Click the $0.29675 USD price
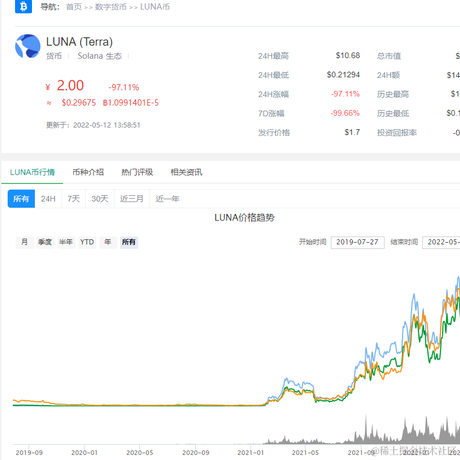The width and height of the screenshot is (460, 460). (79, 103)
